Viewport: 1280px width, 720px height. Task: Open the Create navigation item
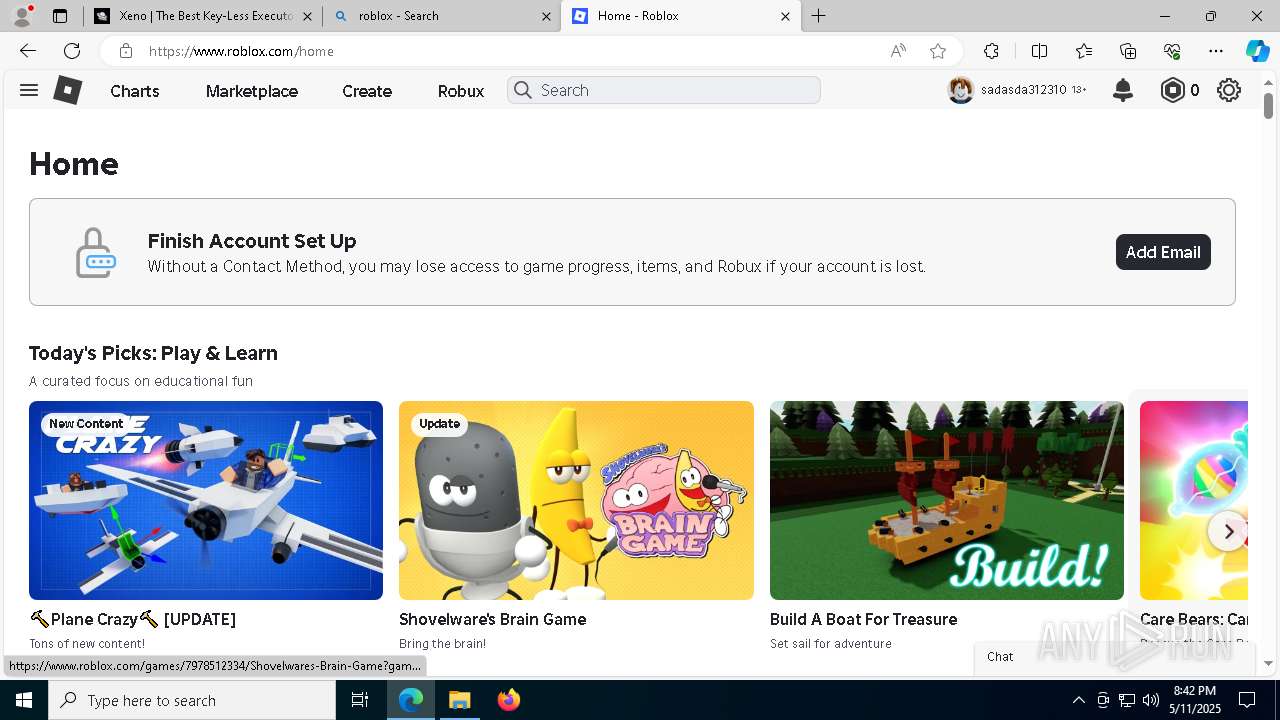click(367, 91)
